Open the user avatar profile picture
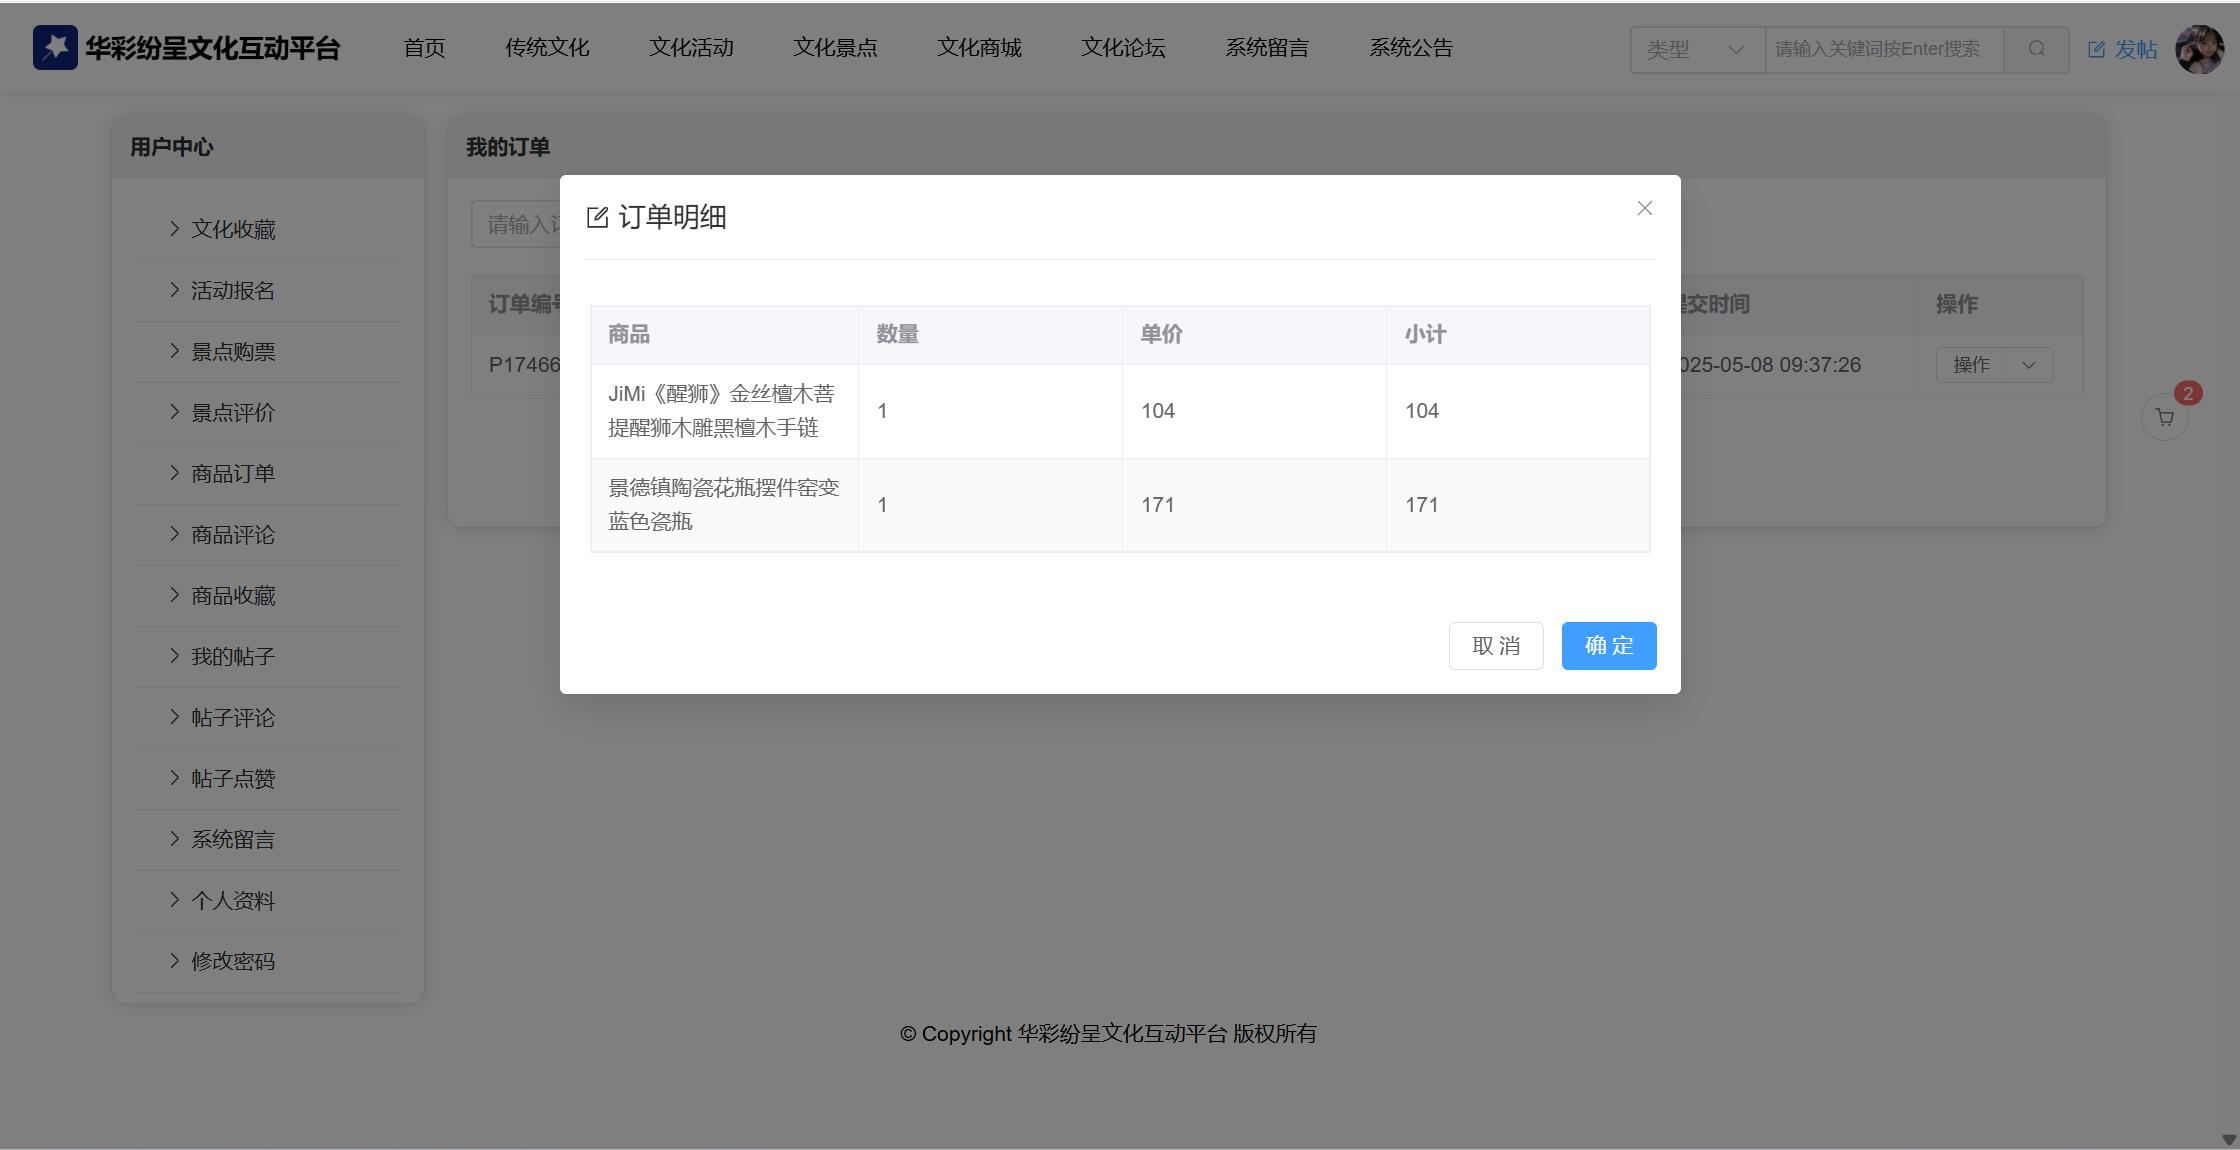This screenshot has height=1150, width=2240. click(2199, 49)
